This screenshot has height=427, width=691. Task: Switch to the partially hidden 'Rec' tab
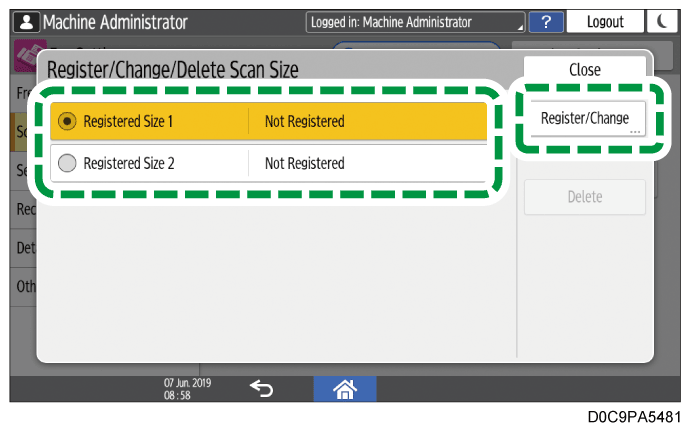[x=24, y=210]
